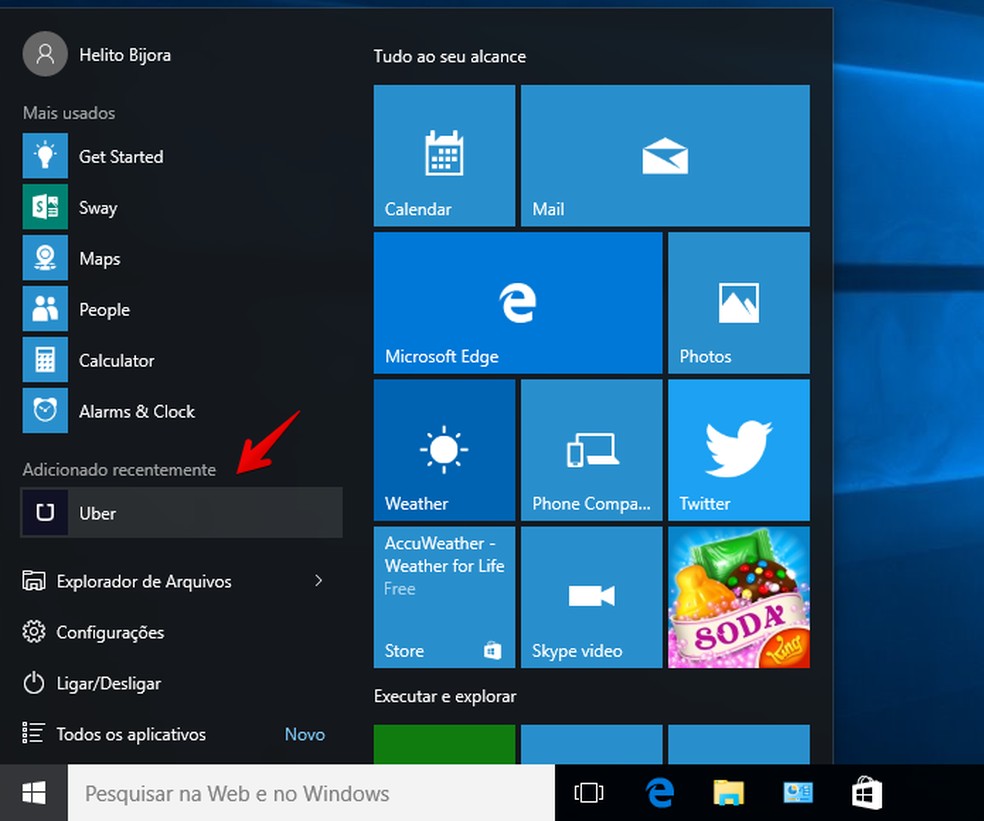
Task: Open the Skype video tile
Action: pyautogui.click(x=591, y=597)
